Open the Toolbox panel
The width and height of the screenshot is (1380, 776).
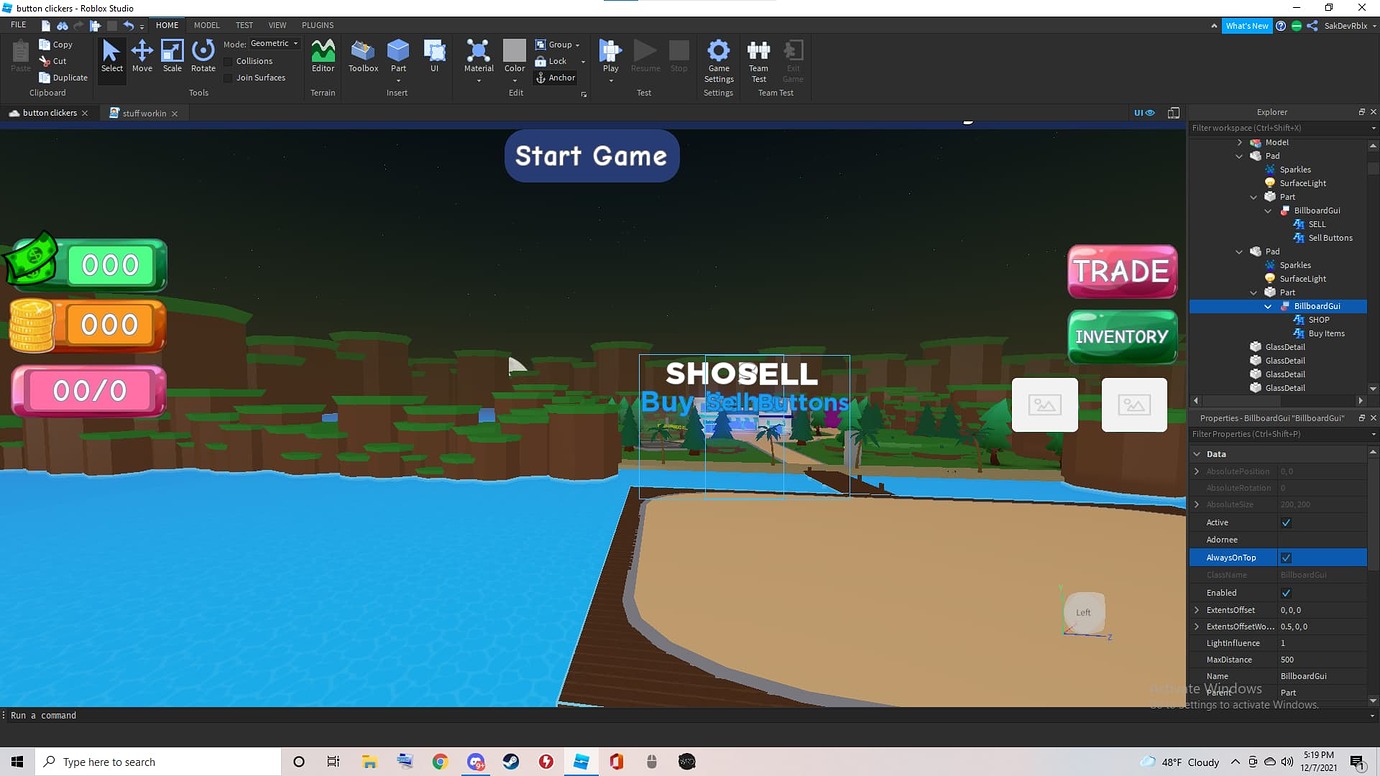click(x=363, y=56)
